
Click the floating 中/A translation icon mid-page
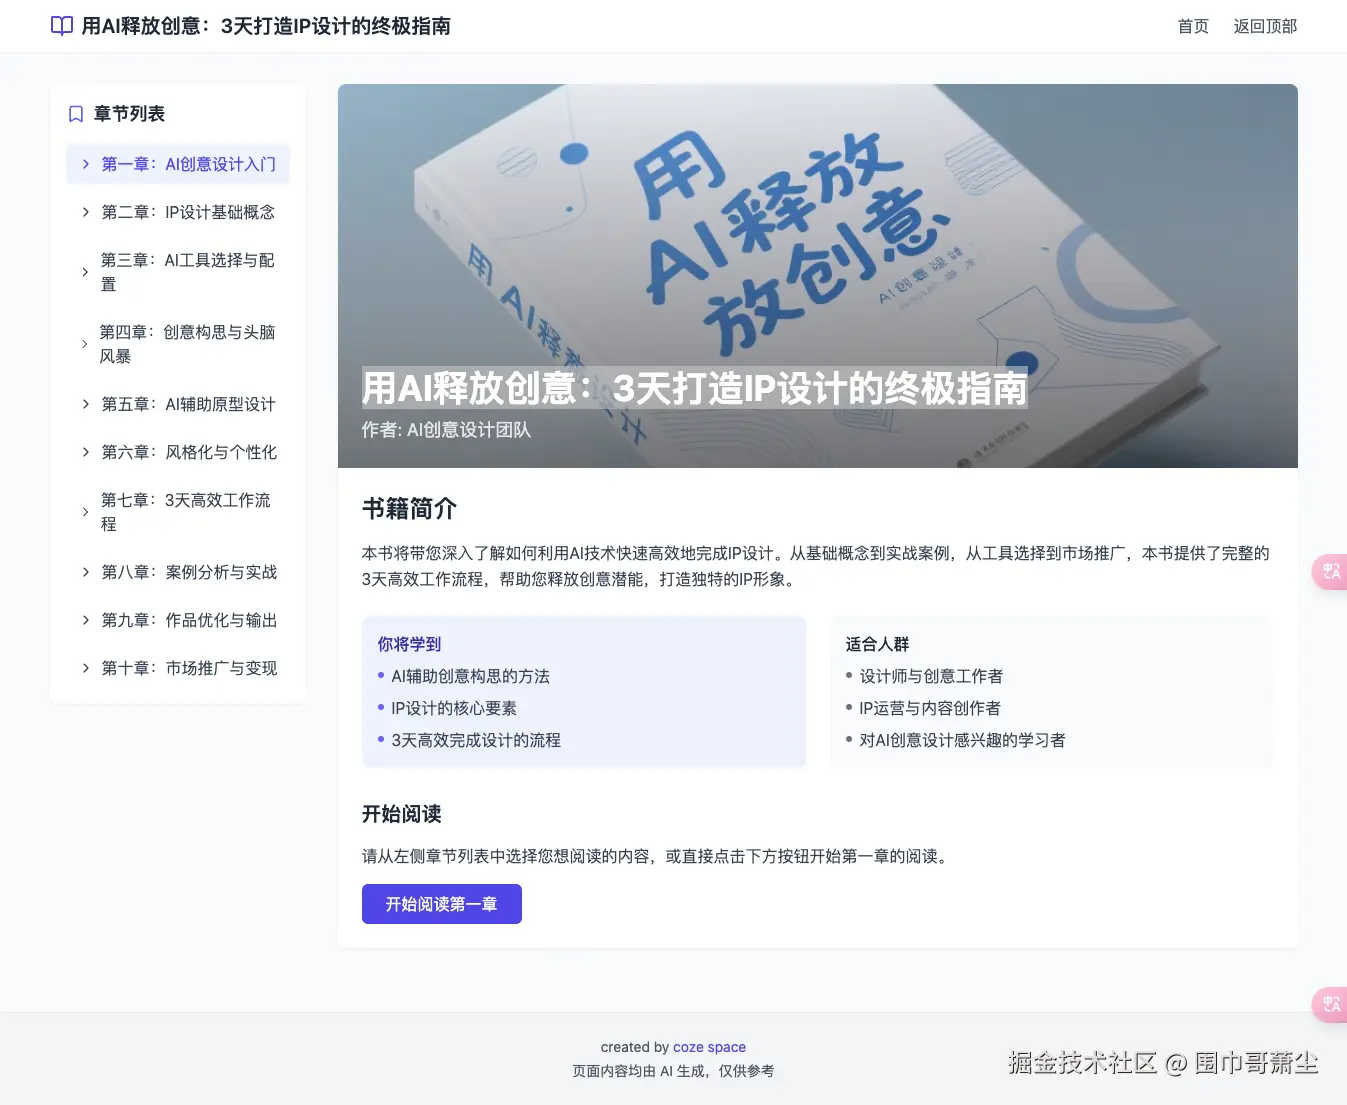(1331, 571)
